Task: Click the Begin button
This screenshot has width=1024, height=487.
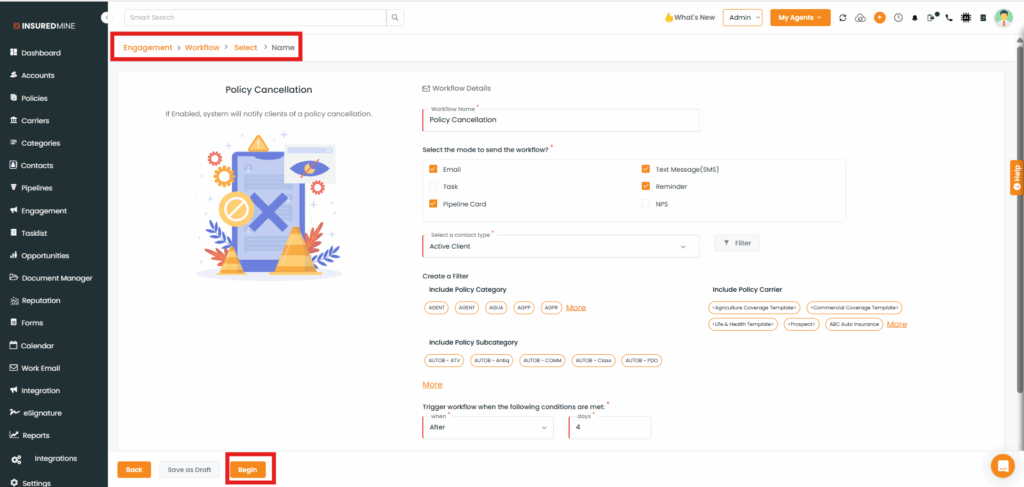Action: point(248,469)
